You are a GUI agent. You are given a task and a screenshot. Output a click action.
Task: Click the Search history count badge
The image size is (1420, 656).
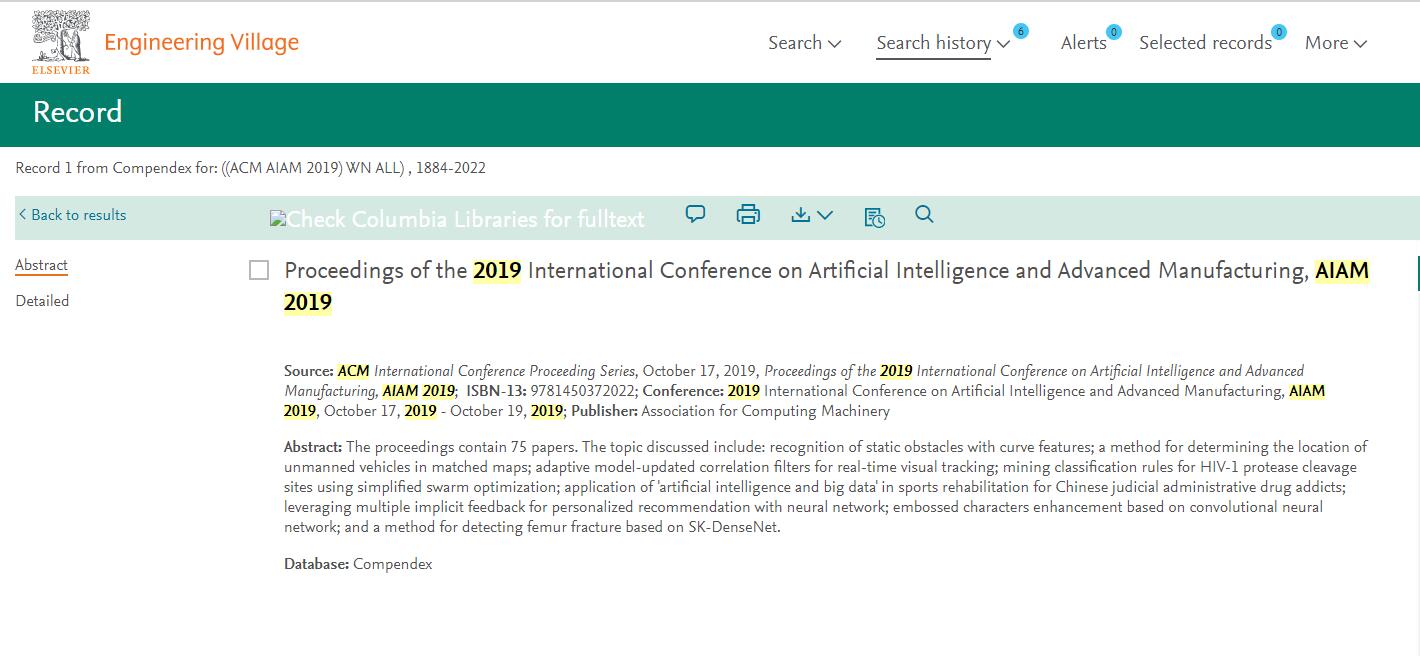[x=1020, y=32]
